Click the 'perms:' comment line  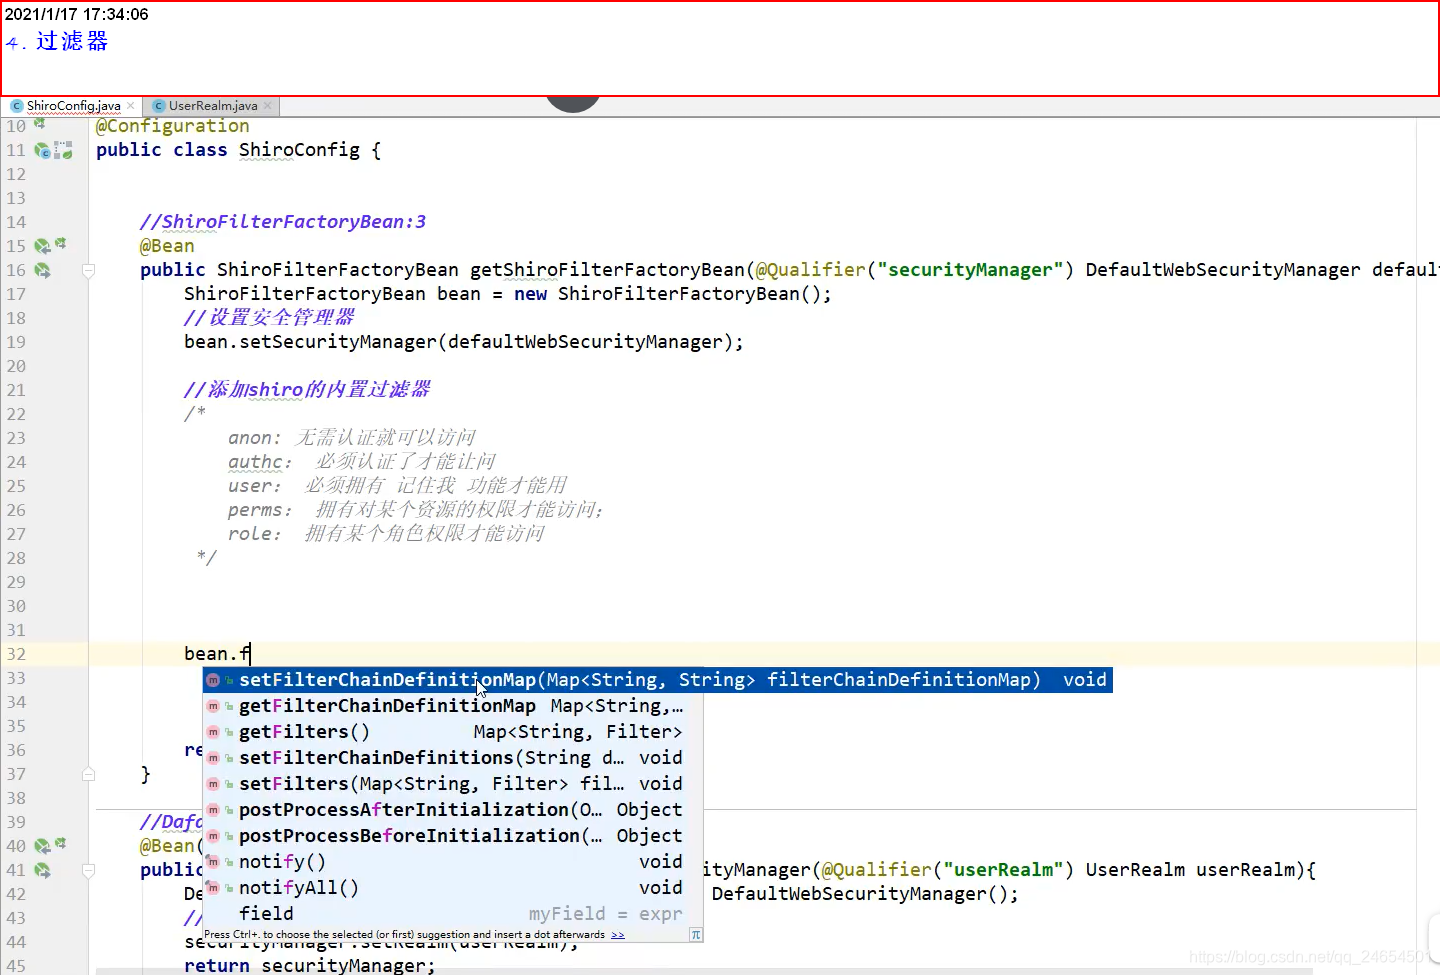coord(415,510)
